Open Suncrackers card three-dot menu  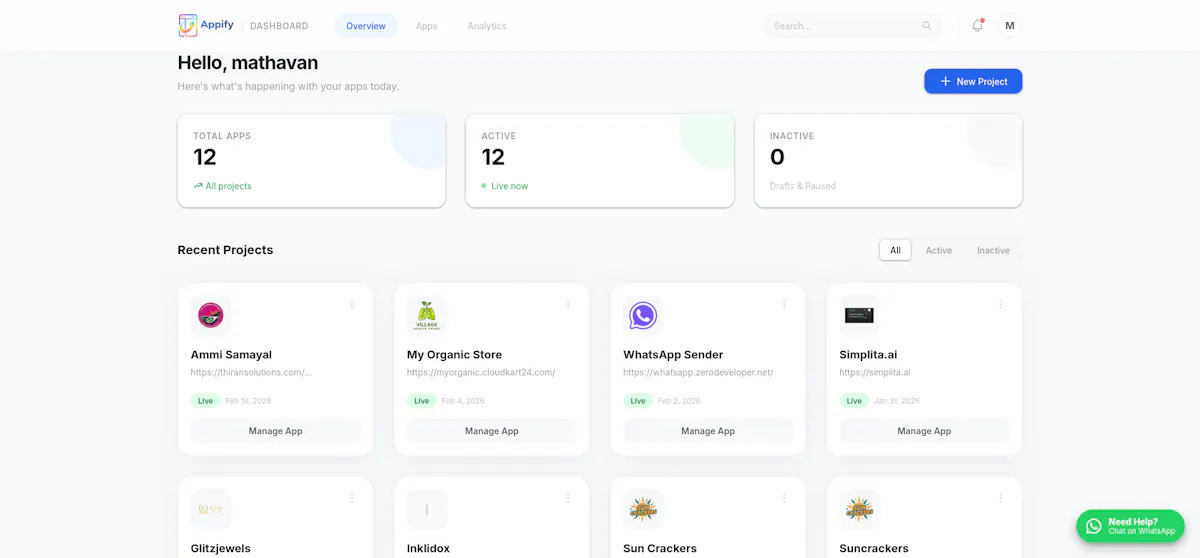(x=1000, y=498)
